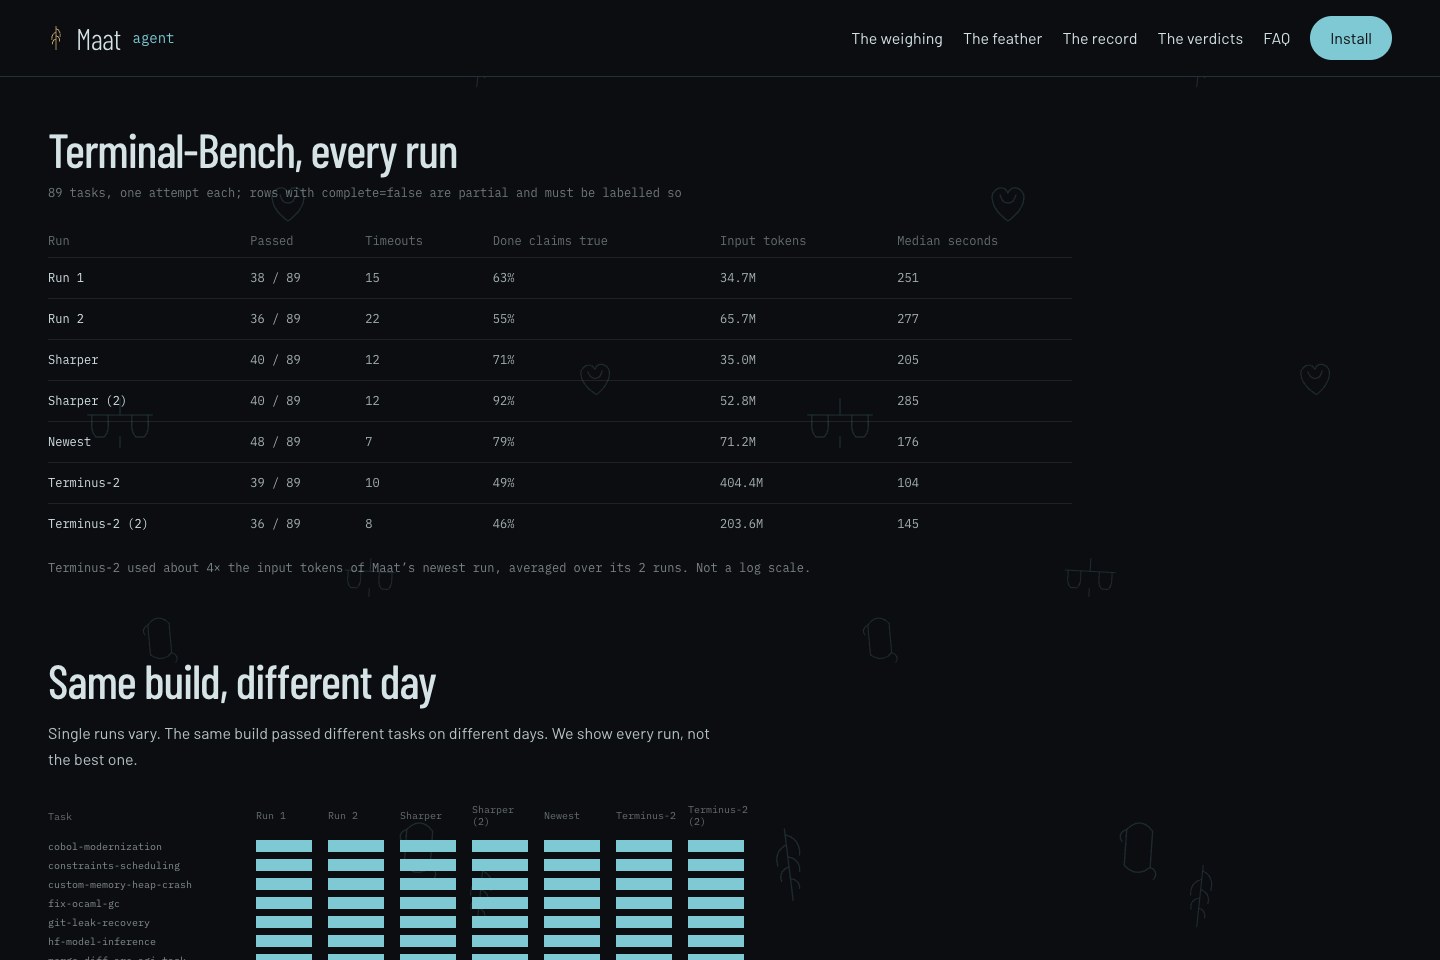Click the 'Task' matrix column header

pos(60,817)
